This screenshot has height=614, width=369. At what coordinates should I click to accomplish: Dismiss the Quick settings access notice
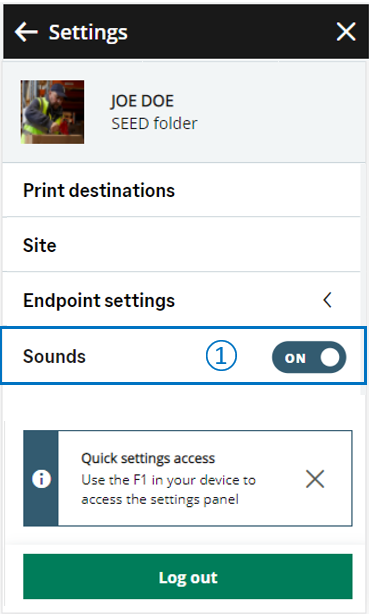point(315,479)
